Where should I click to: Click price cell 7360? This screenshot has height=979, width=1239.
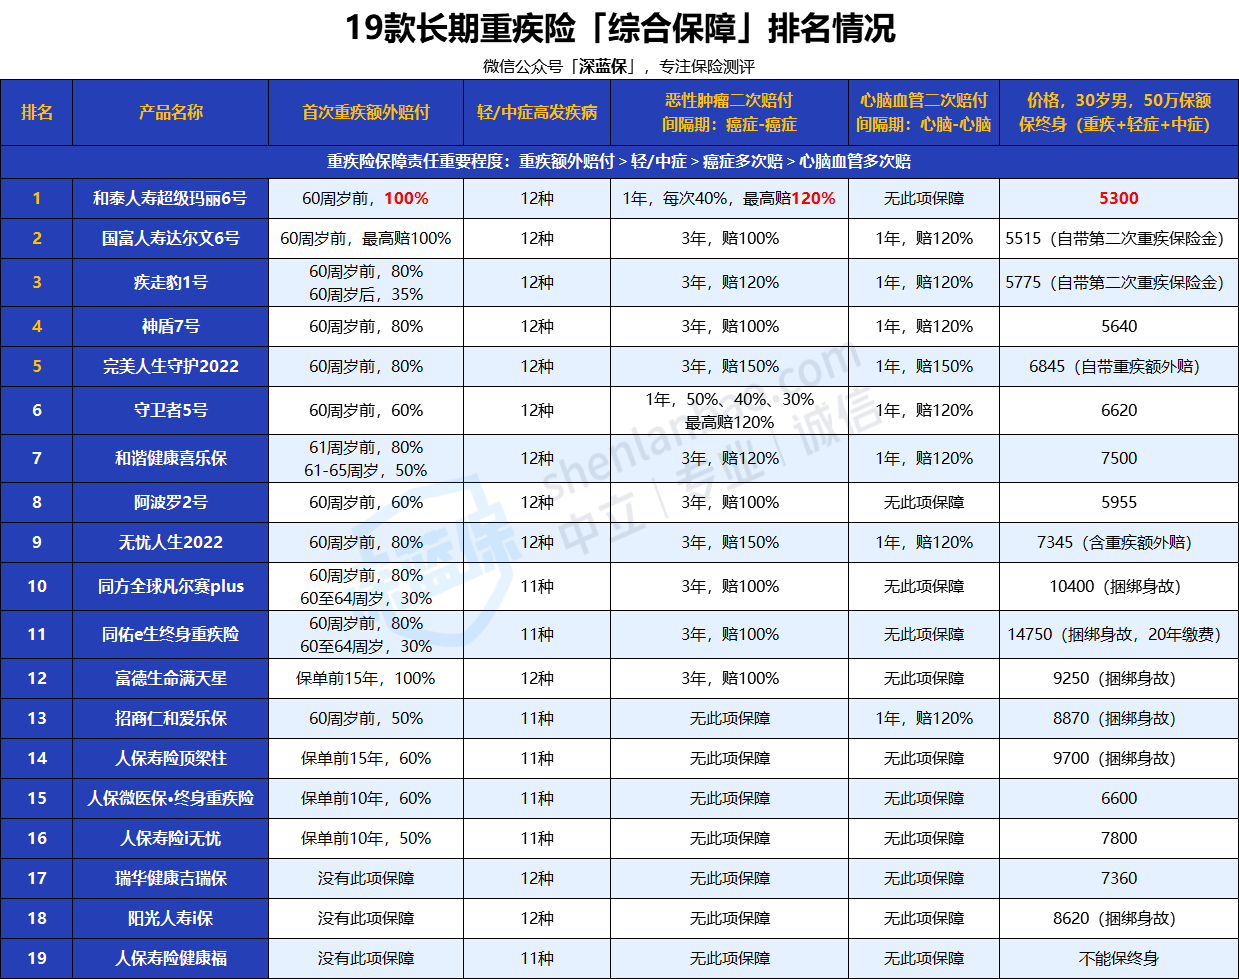[1119, 878]
